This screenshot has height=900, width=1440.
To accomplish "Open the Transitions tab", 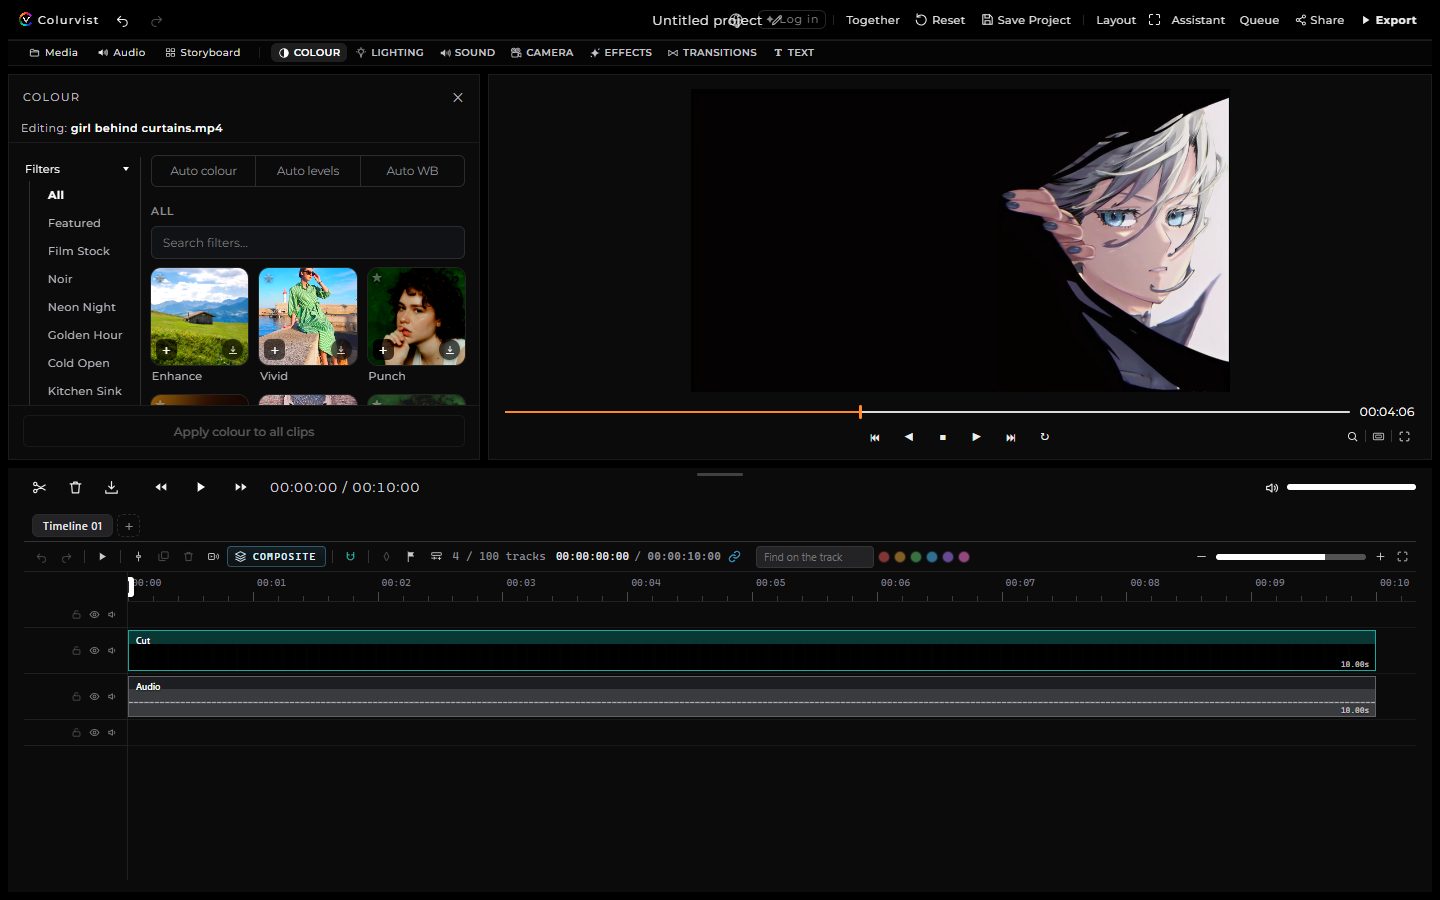I will click(712, 52).
